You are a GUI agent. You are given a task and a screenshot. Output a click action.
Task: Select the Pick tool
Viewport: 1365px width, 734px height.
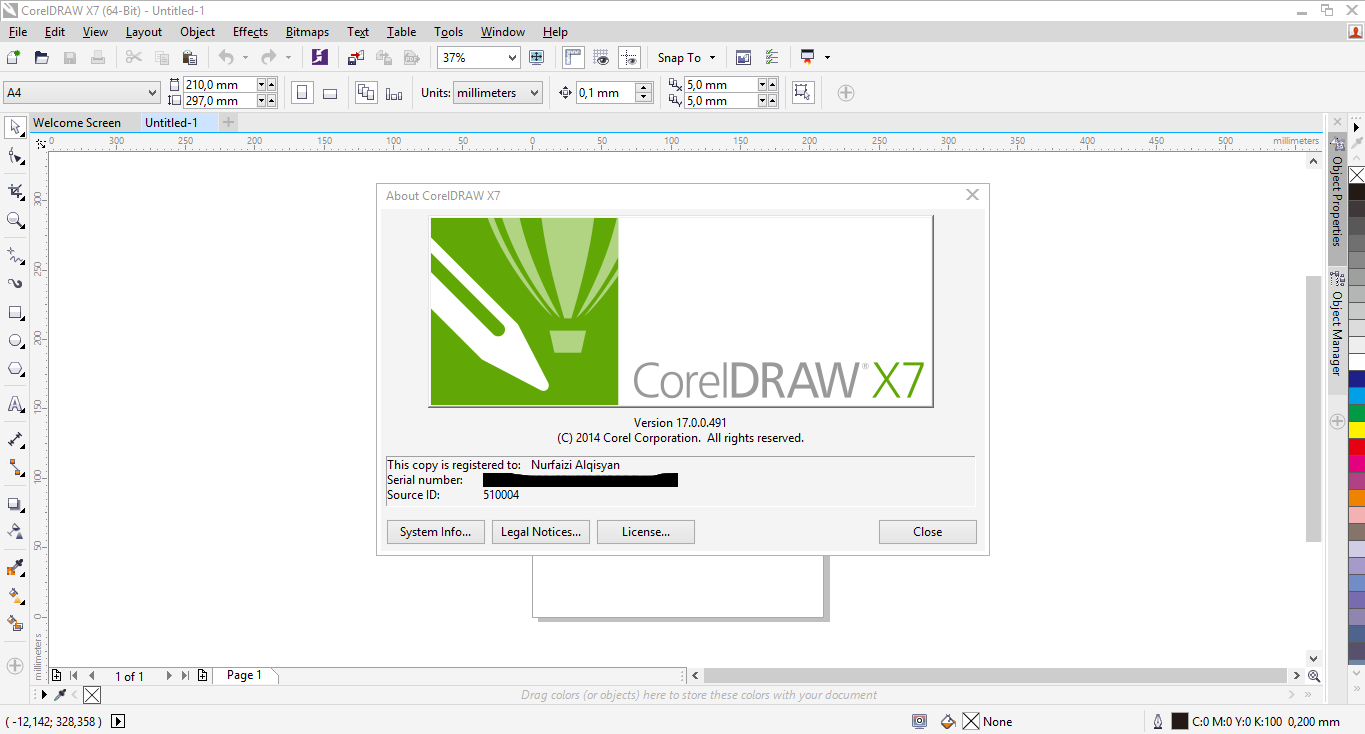tap(15, 128)
